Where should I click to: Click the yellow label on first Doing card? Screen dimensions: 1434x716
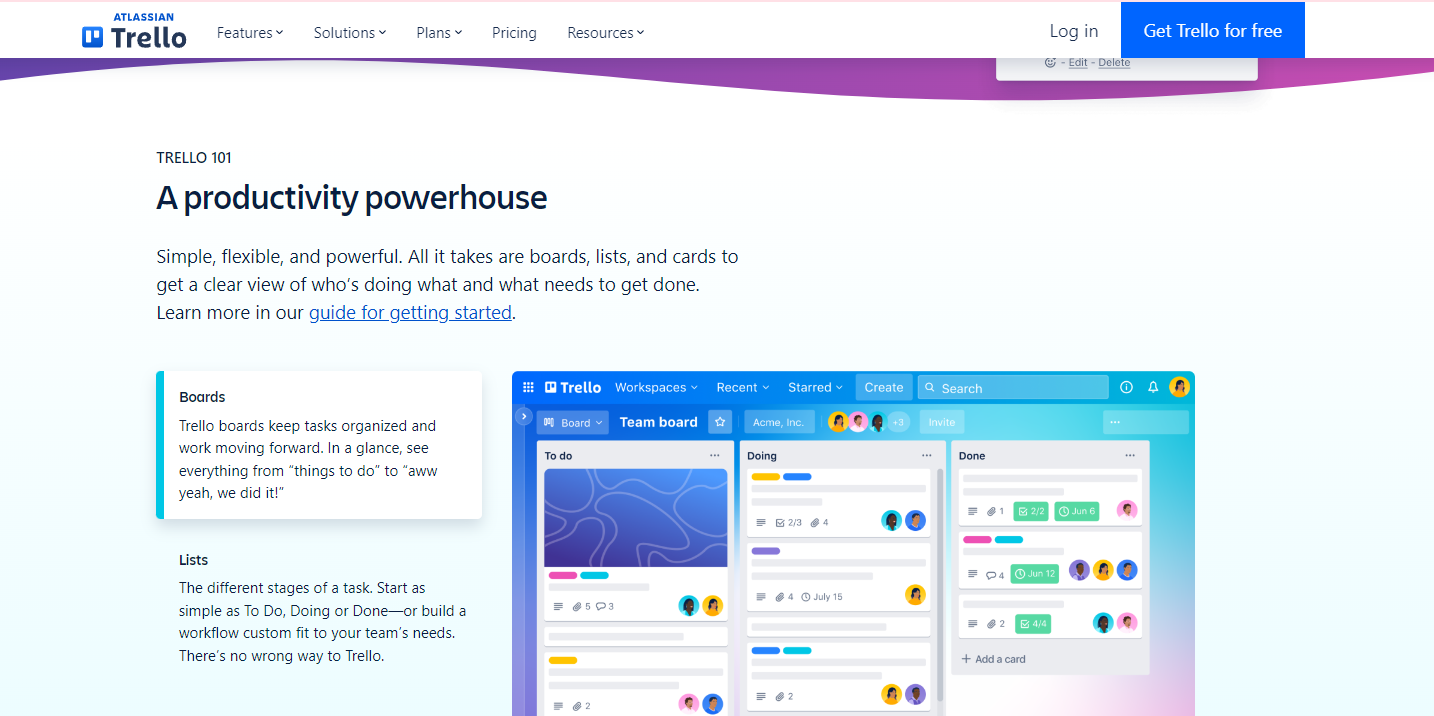pos(765,477)
